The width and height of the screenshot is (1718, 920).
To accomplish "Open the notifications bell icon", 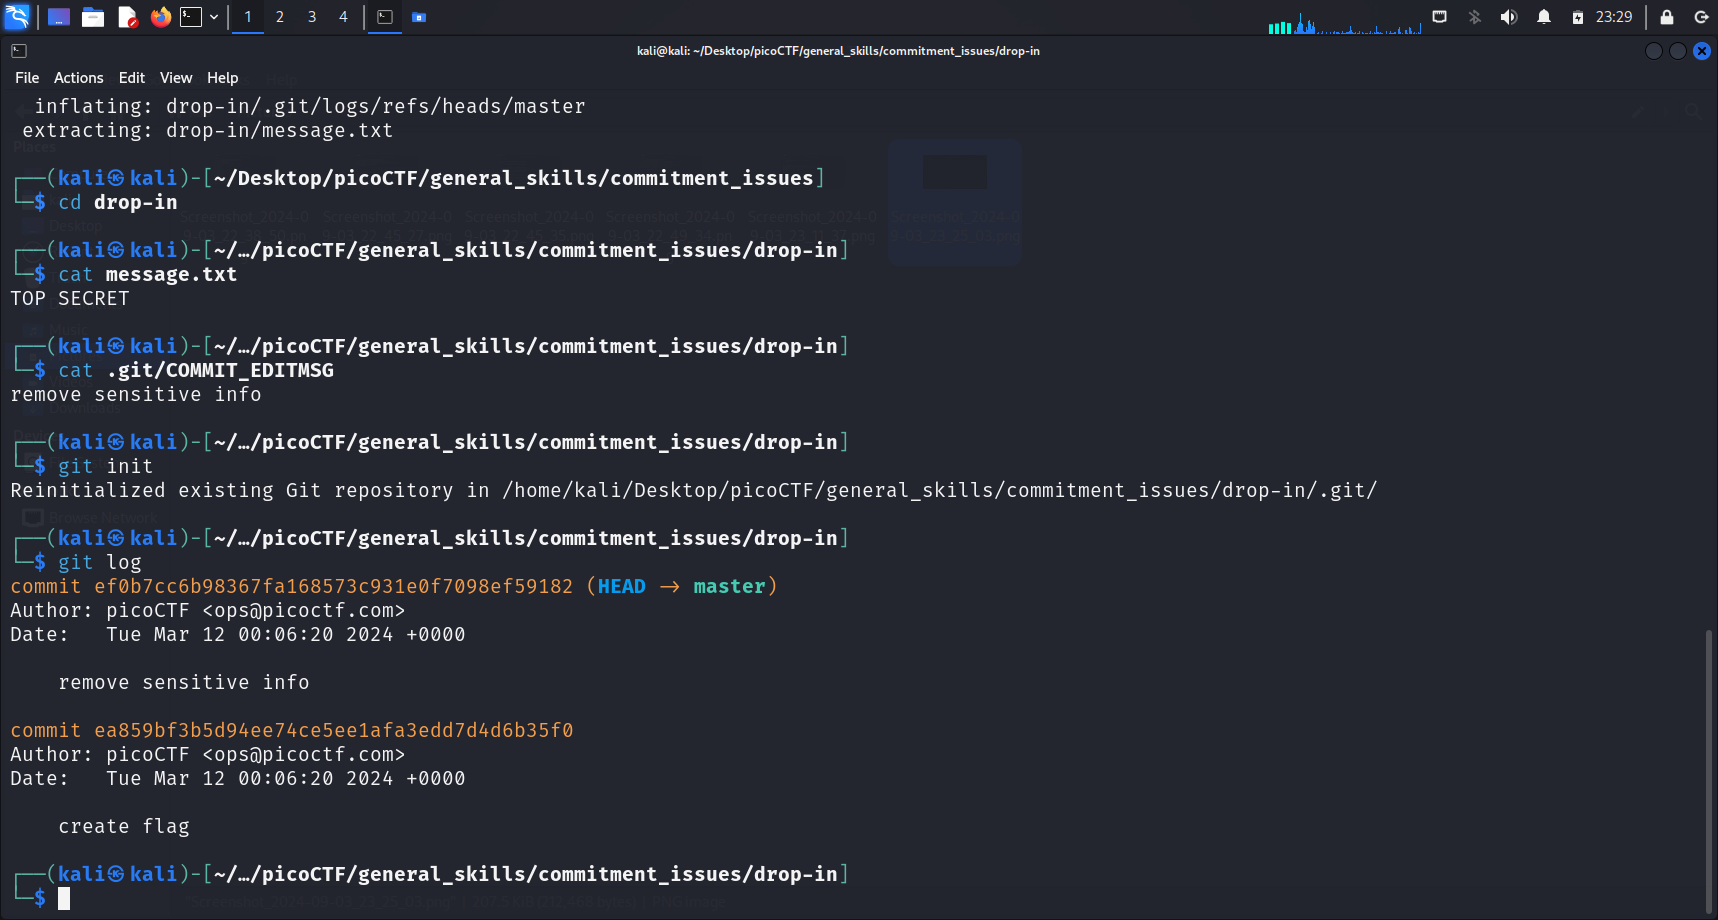I will coord(1544,17).
